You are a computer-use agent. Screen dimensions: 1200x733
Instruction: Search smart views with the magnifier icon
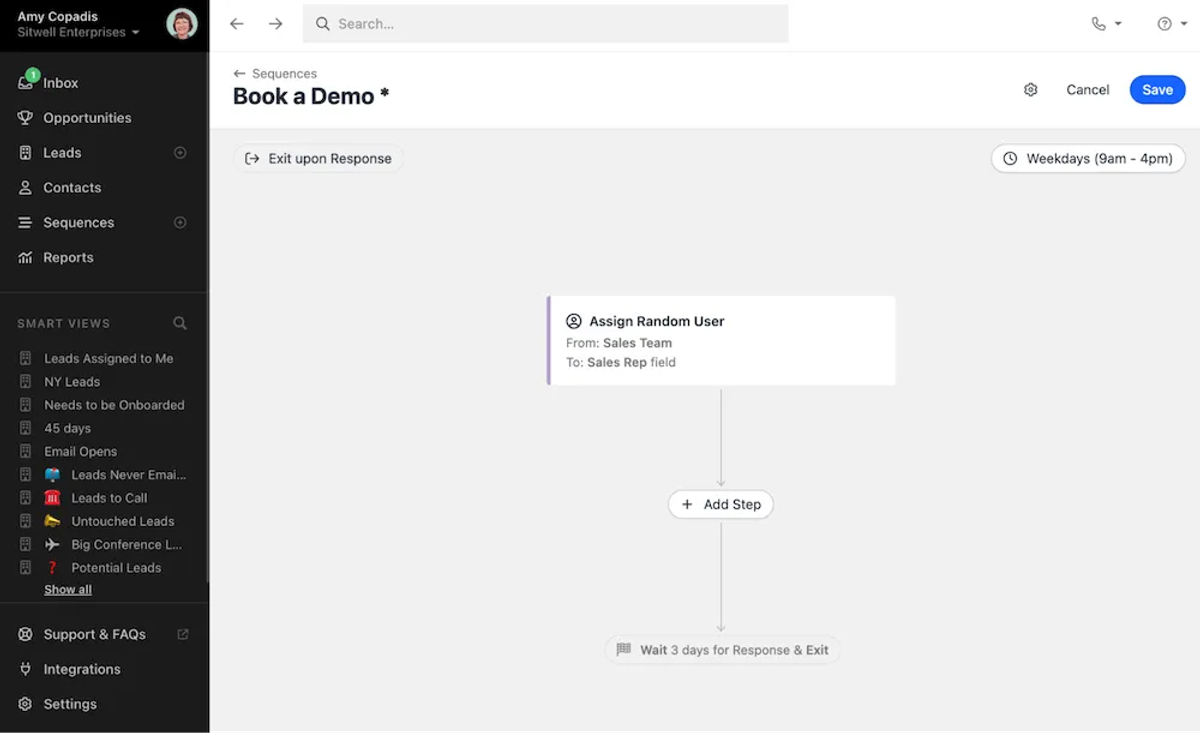(x=180, y=323)
